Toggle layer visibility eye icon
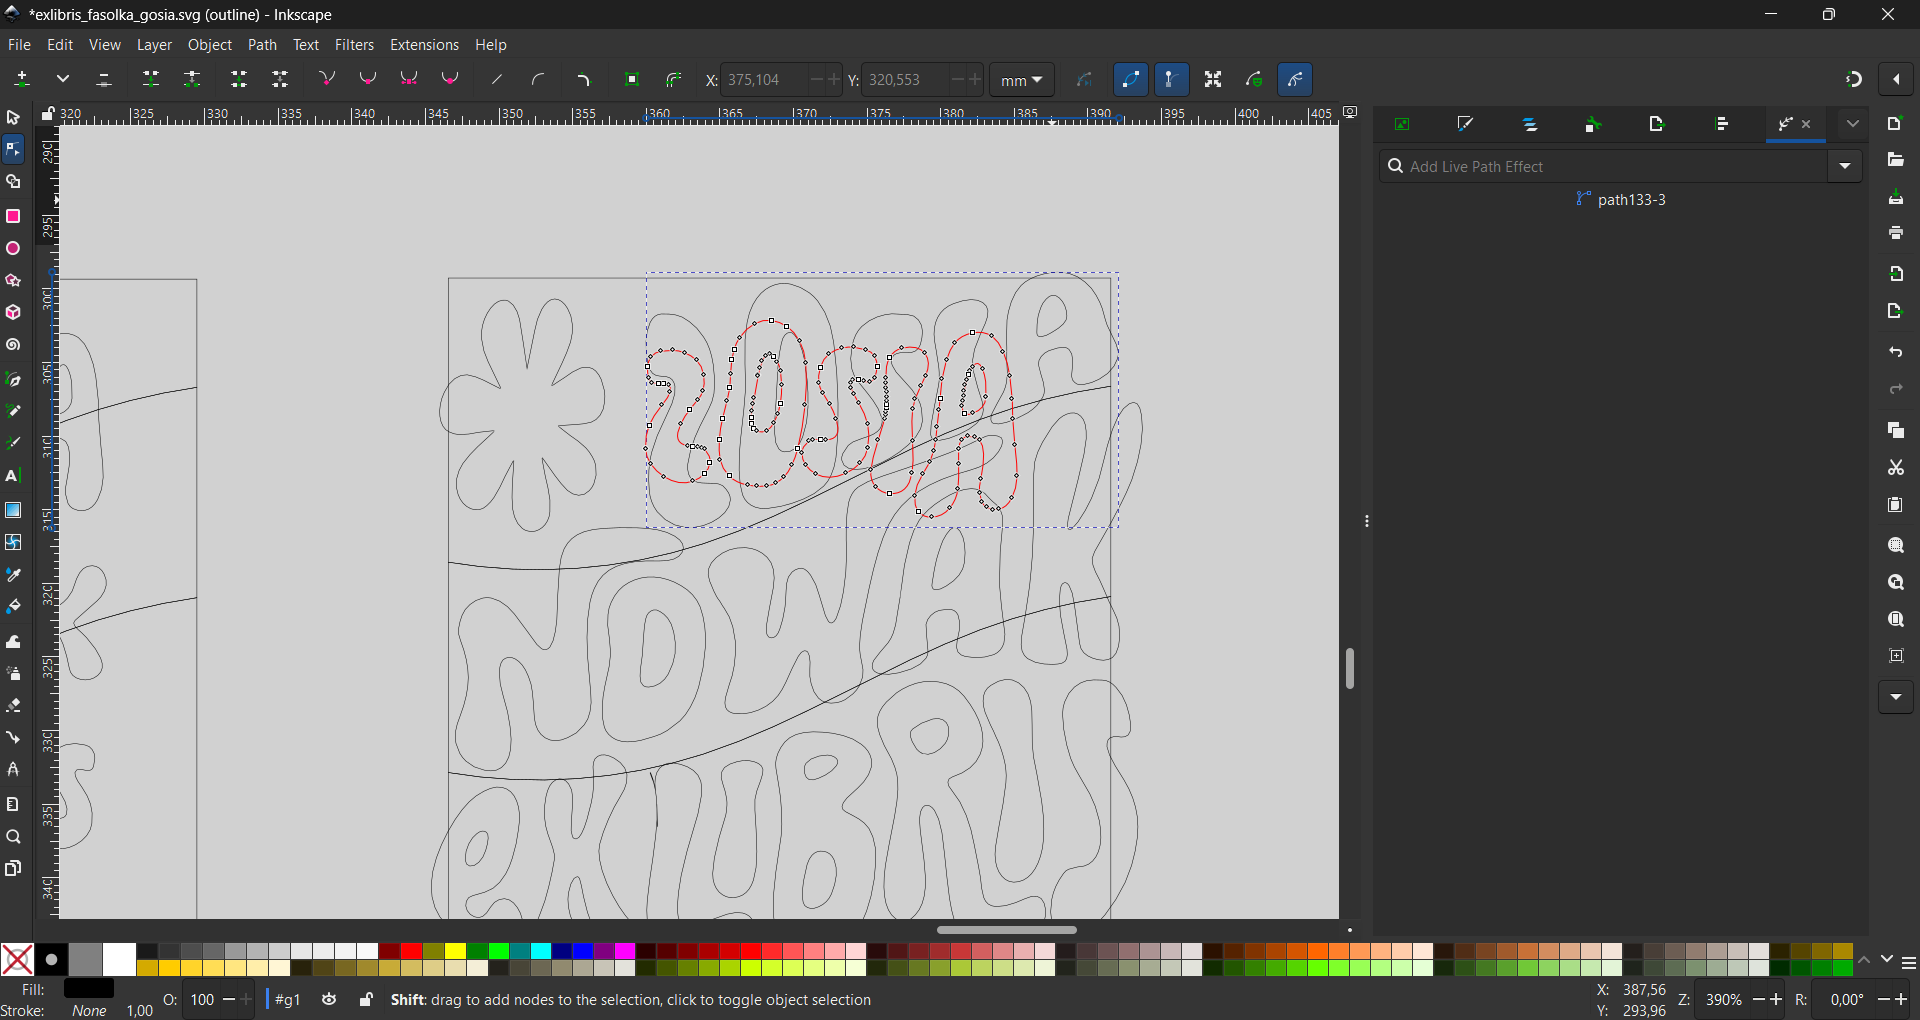Image resolution: width=1920 pixels, height=1020 pixels. point(329,1000)
